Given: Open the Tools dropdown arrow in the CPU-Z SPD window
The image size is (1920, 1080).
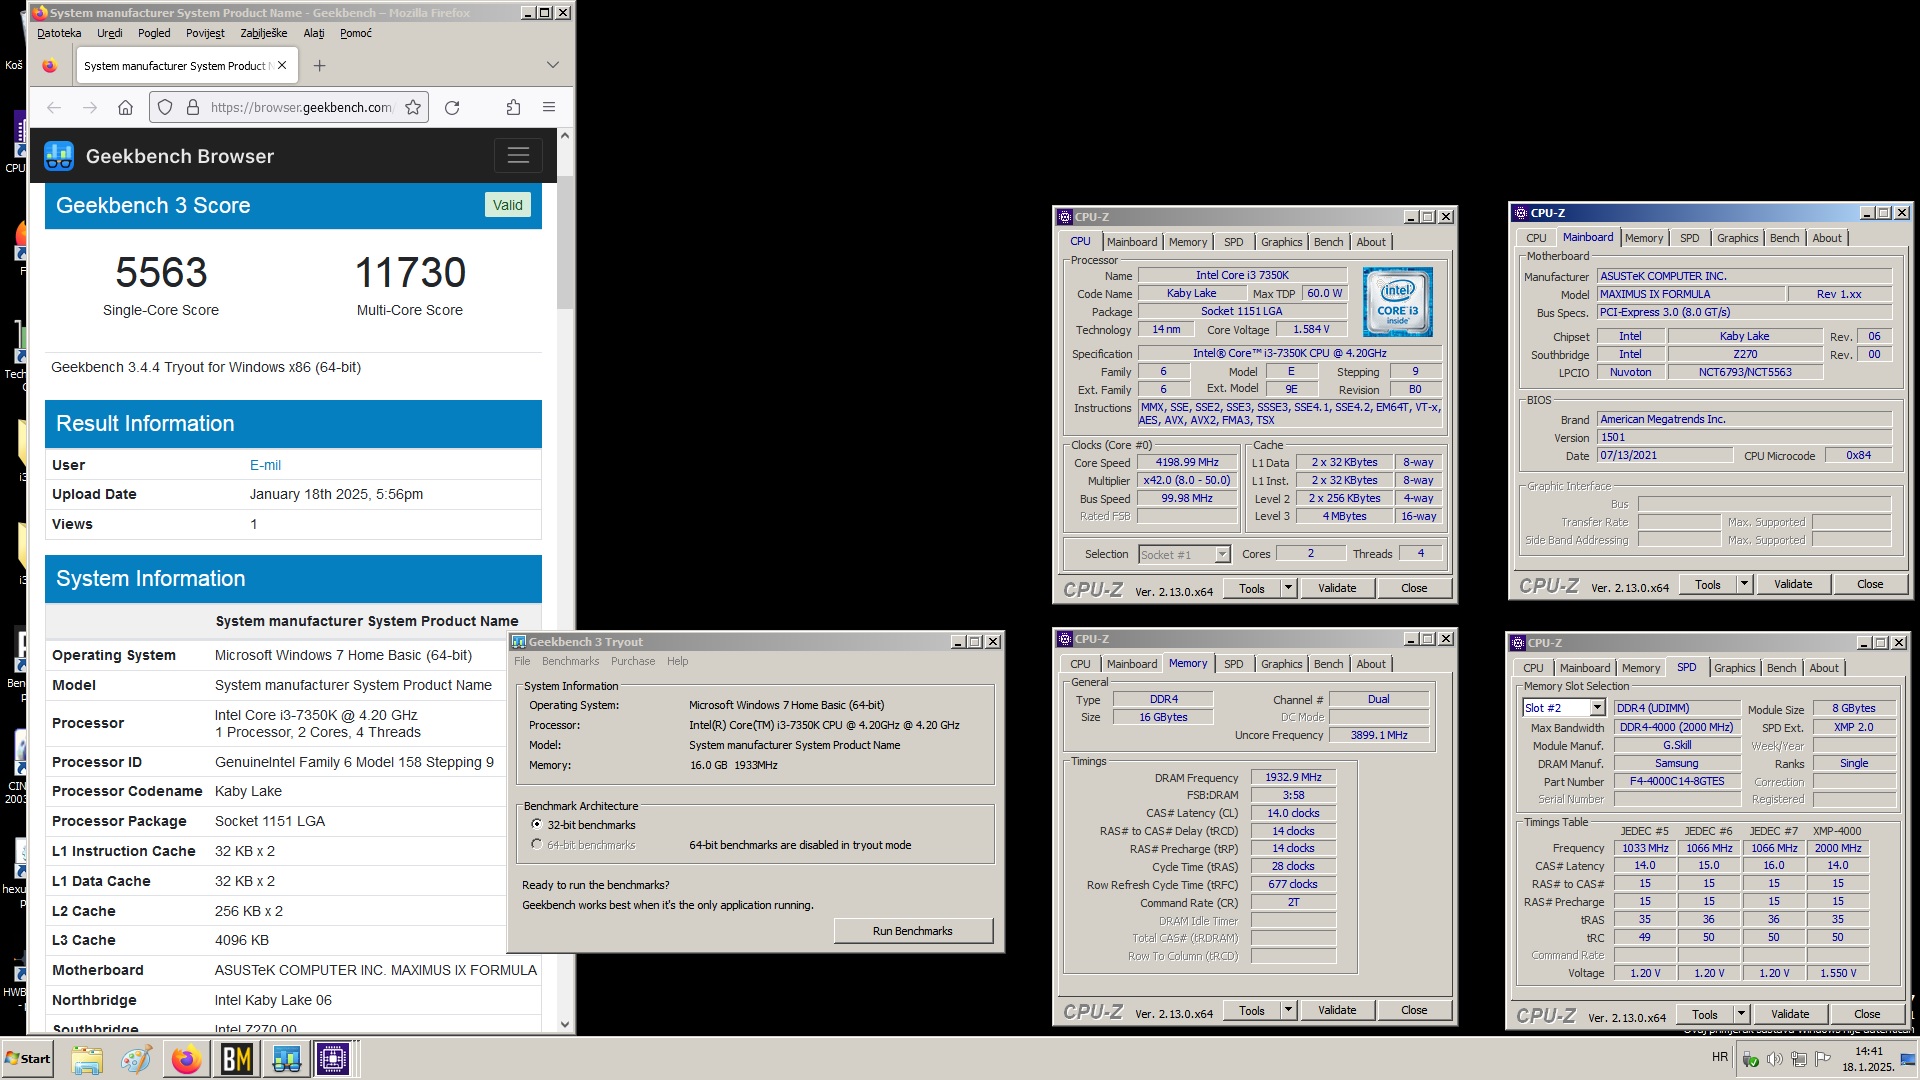Looking at the screenshot, I should point(1741,1014).
